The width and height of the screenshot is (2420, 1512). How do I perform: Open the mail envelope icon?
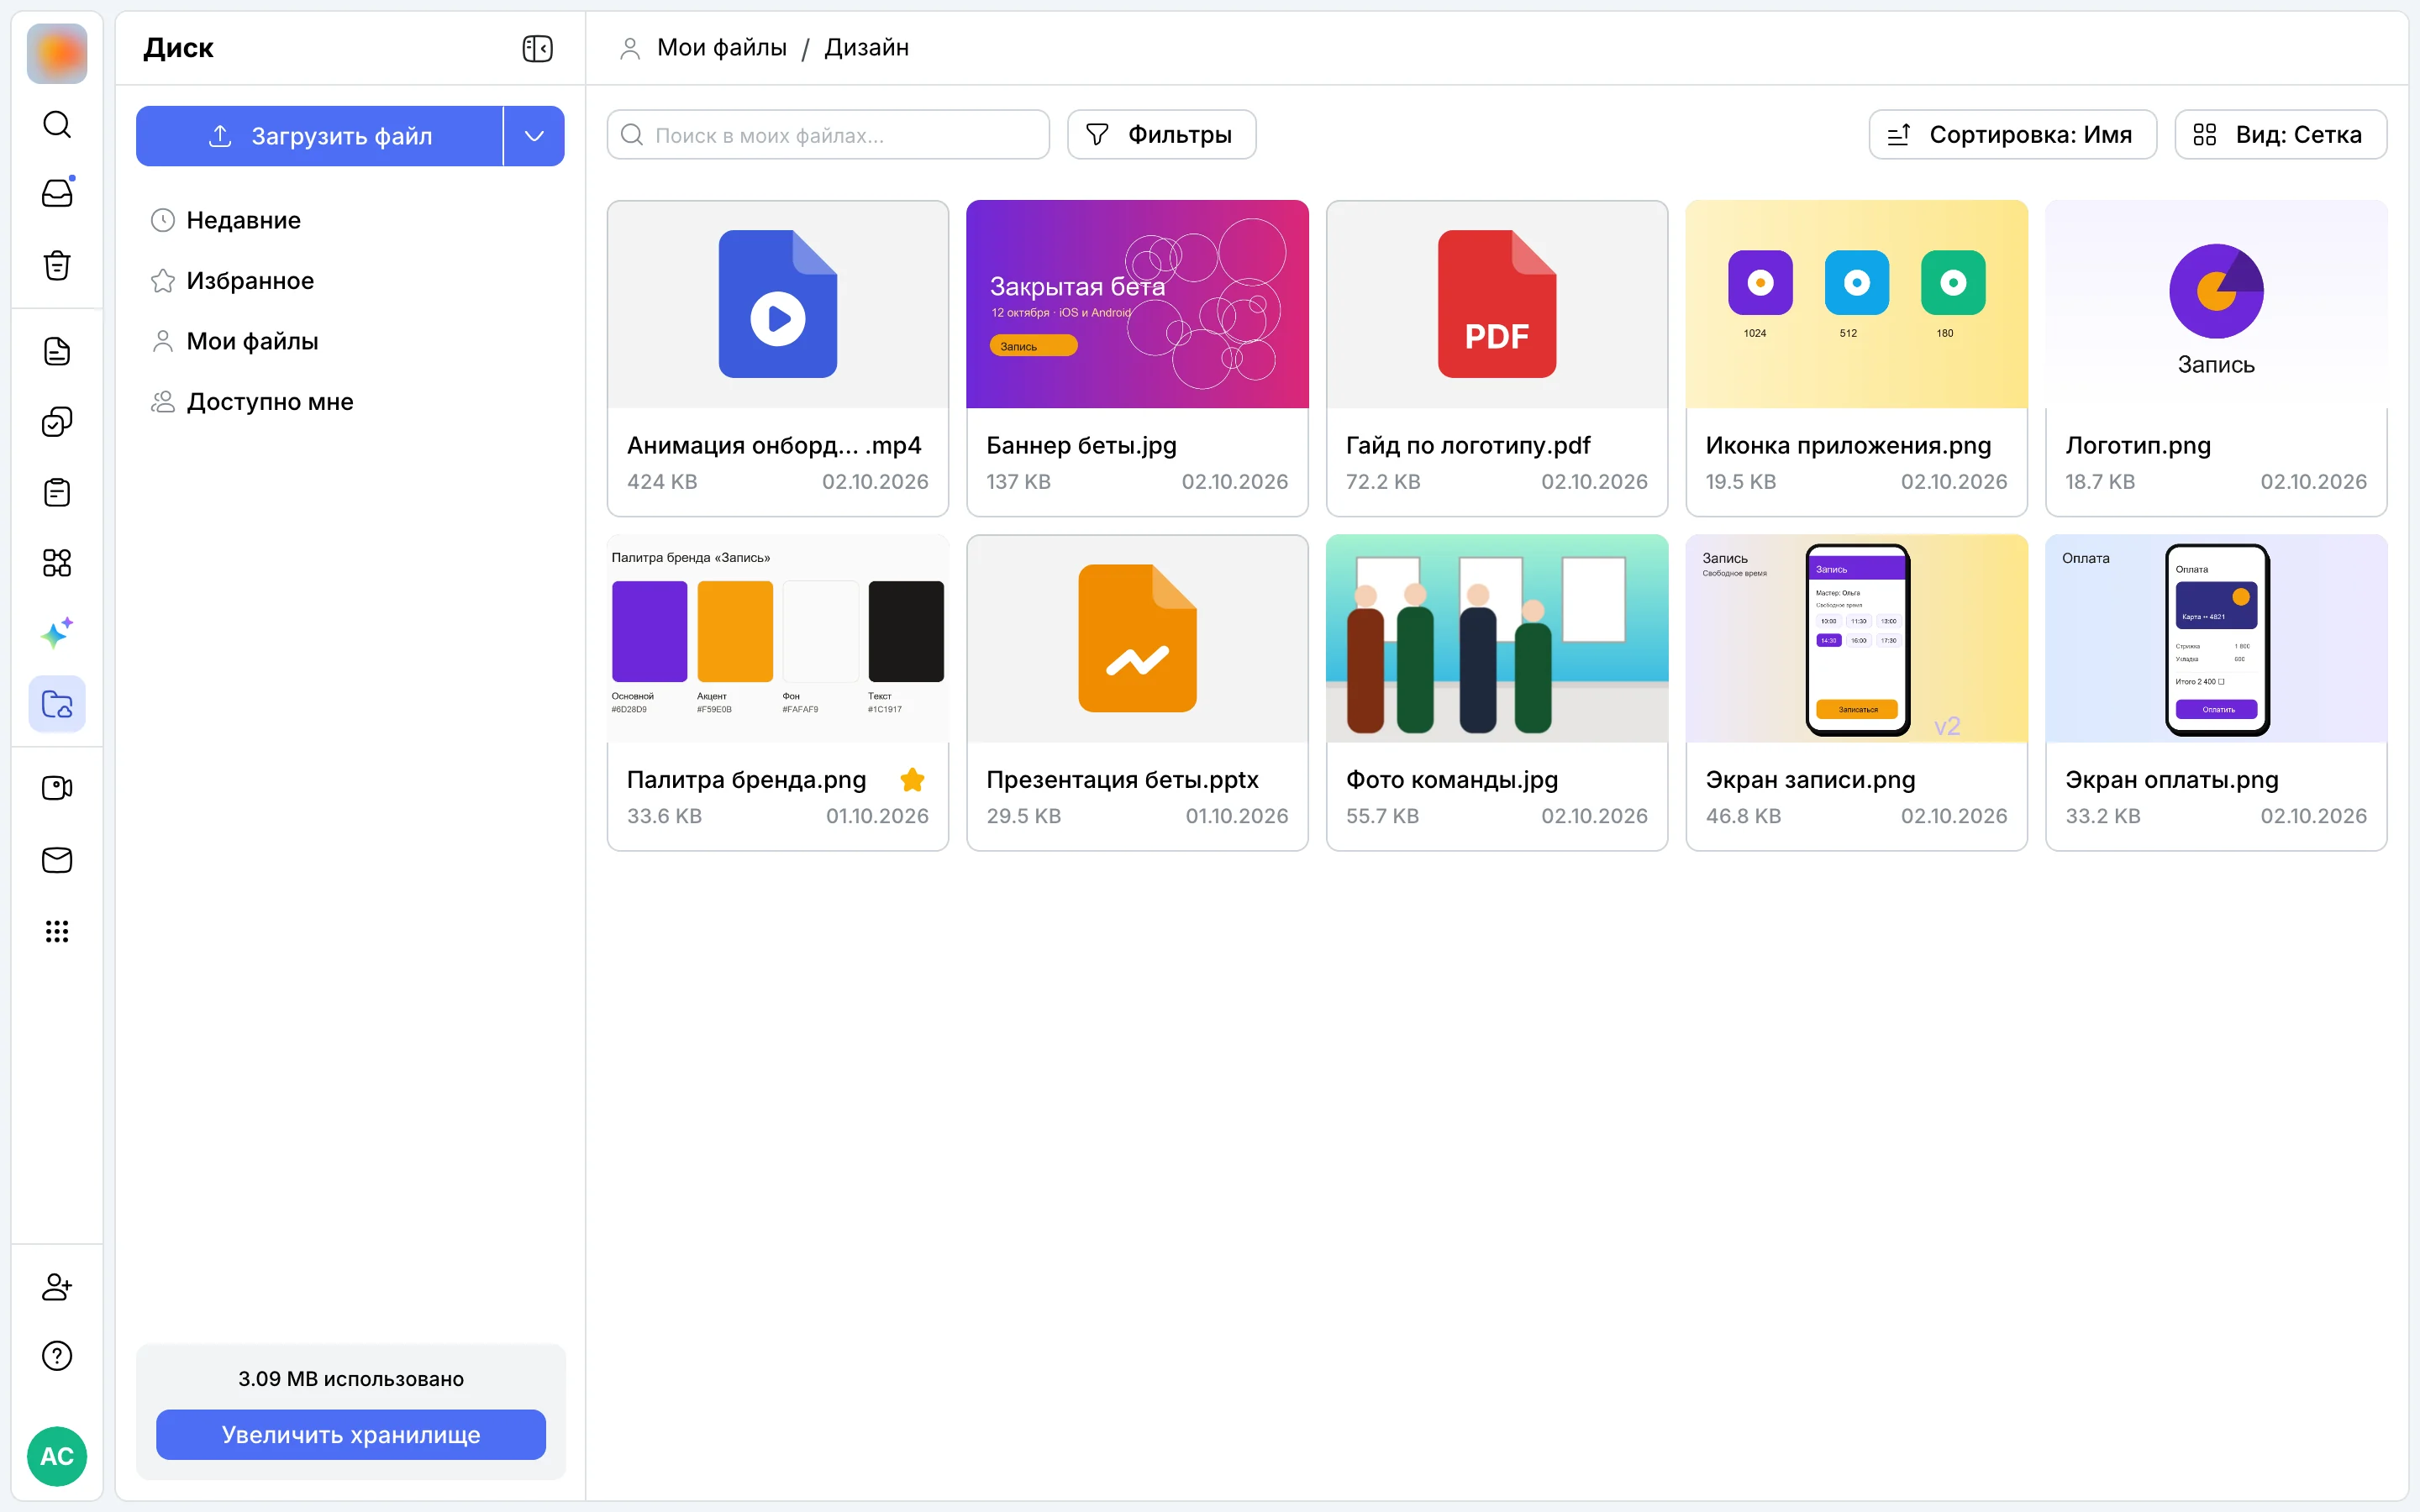click(57, 860)
